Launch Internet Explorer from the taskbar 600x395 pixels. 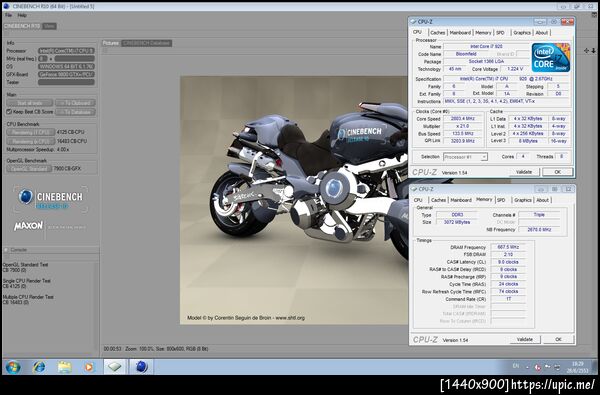(x=39, y=367)
